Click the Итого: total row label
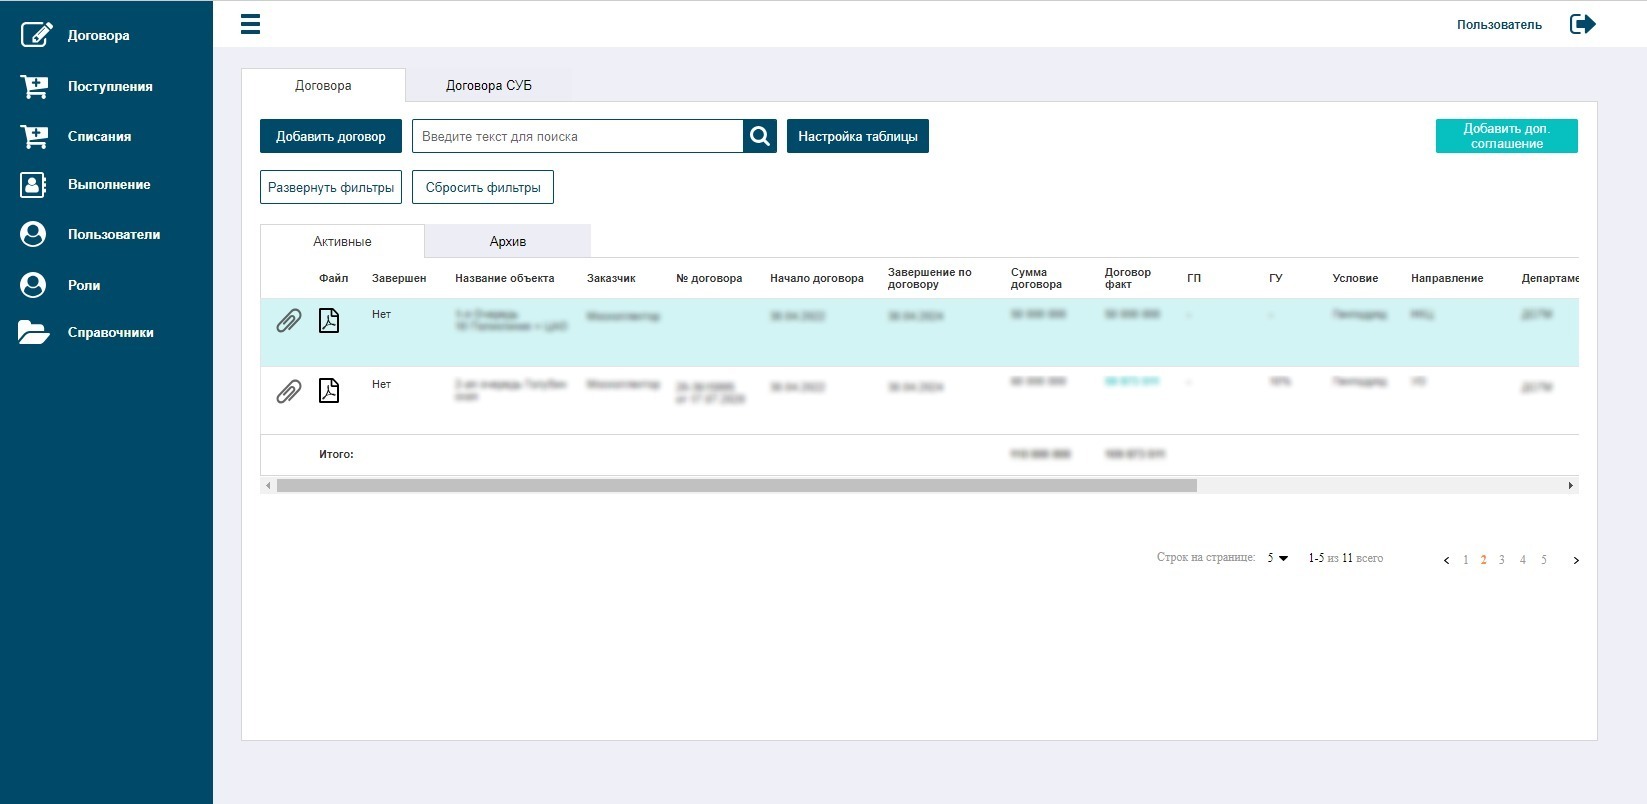 coord(336,454)
